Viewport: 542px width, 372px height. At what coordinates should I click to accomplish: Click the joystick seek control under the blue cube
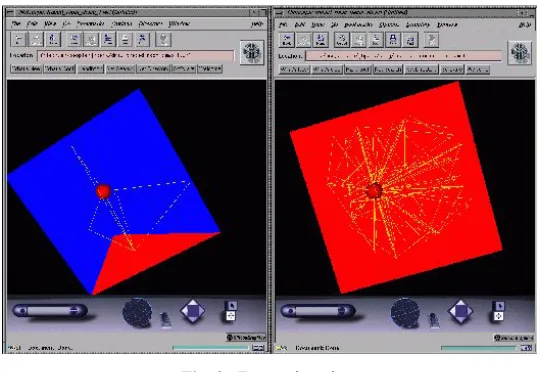pyautogui.click(x=166, y=319)
